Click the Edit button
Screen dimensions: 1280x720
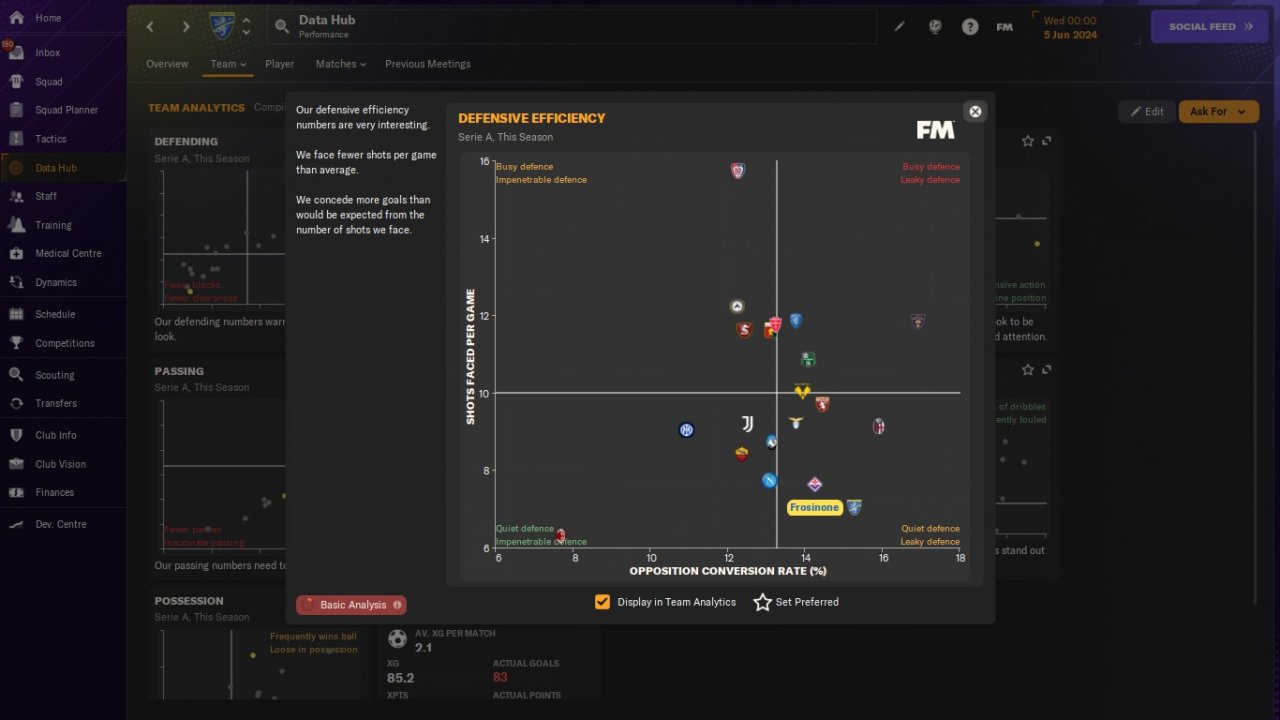[x=1146, y=112]
